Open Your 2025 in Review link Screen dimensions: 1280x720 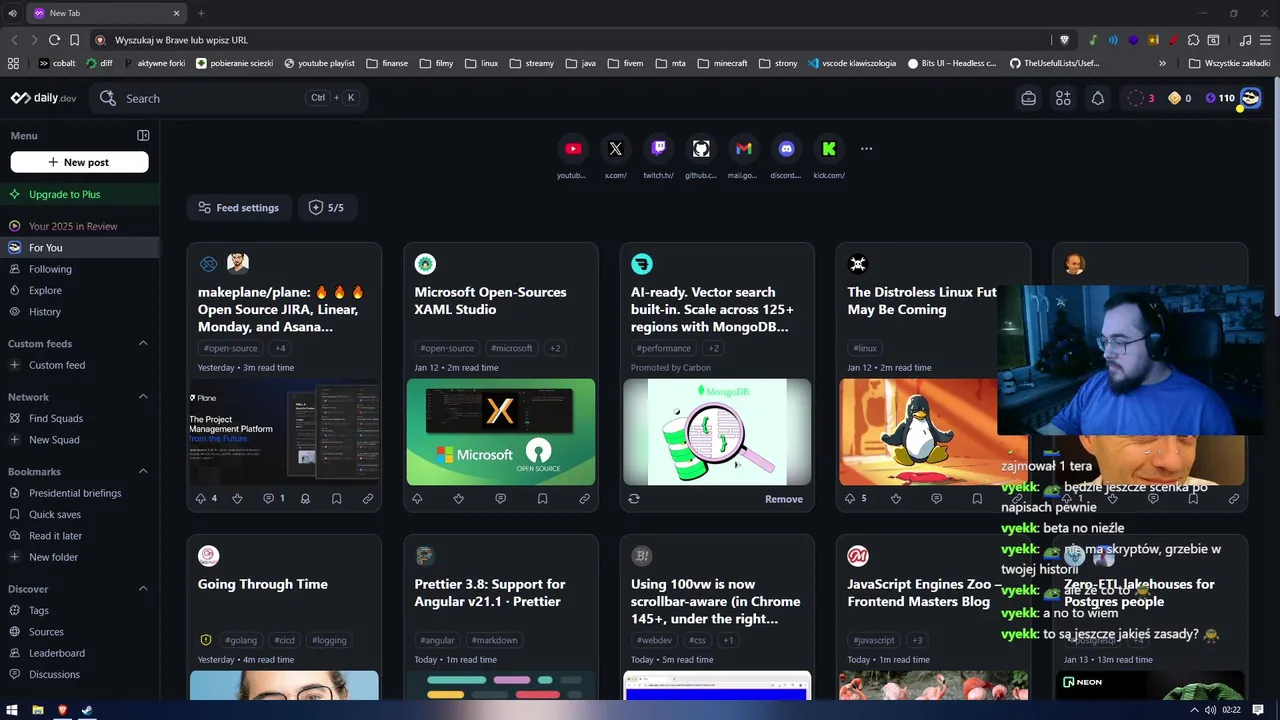pyautogui.click(x=79, y=226)
